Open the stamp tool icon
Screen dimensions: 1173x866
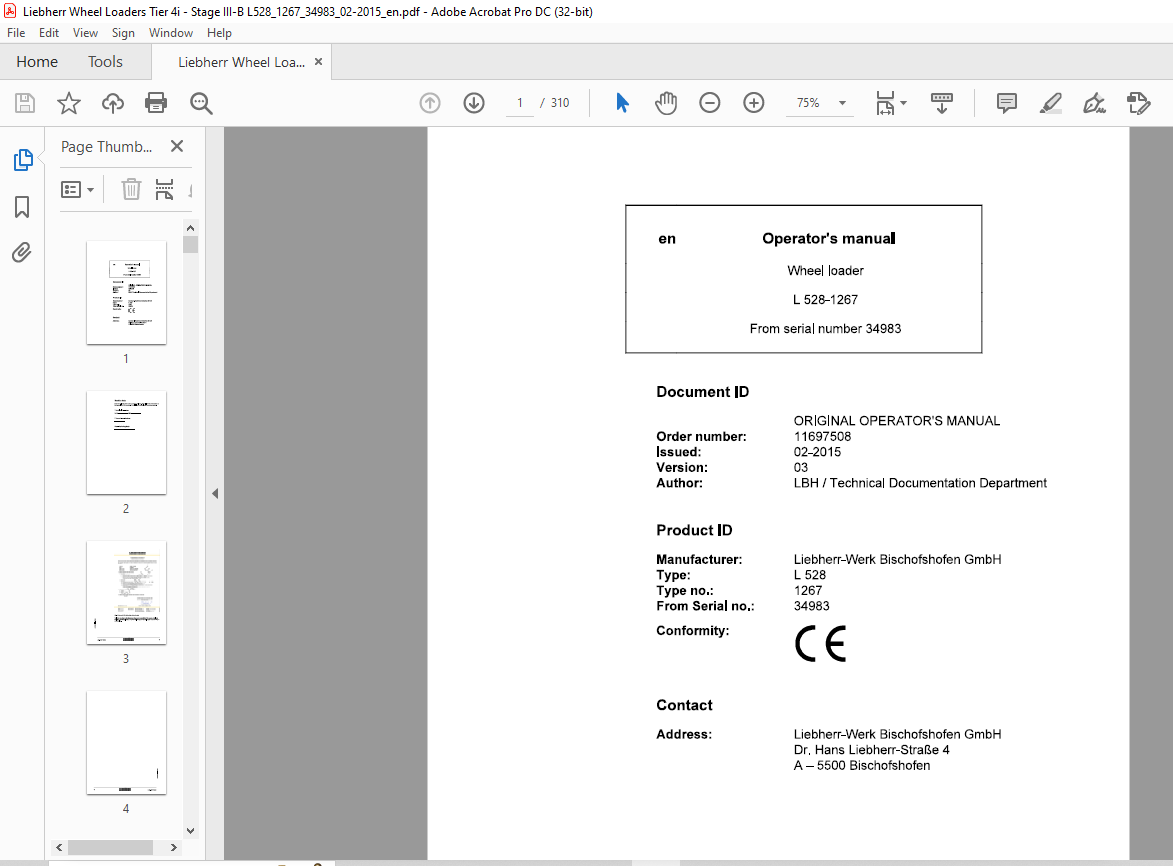(1139, 103)
